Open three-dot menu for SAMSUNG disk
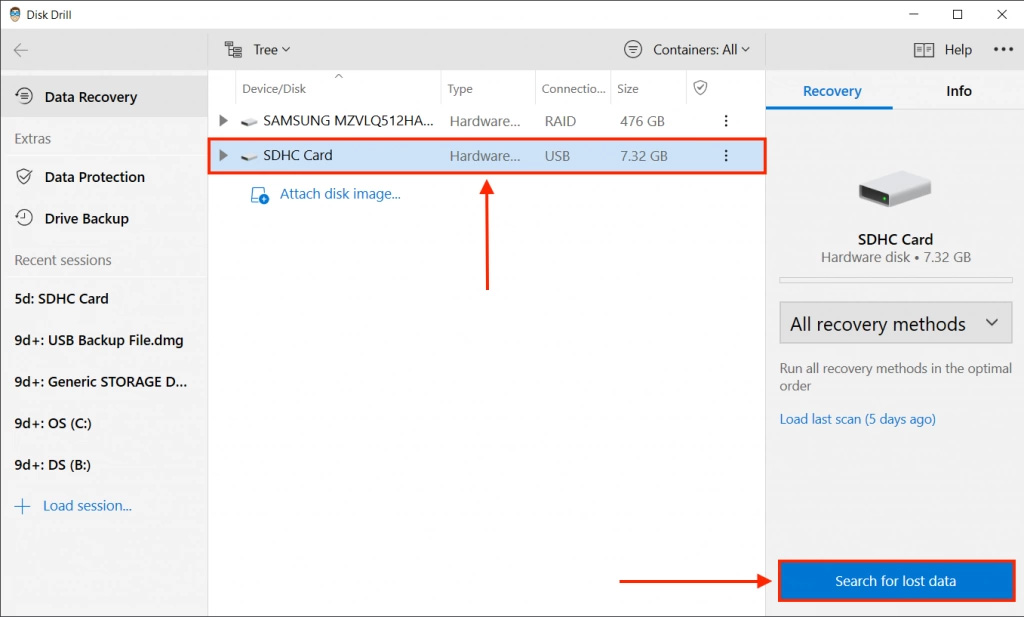This screenshot has height=617, width=1024. [726, 121]
